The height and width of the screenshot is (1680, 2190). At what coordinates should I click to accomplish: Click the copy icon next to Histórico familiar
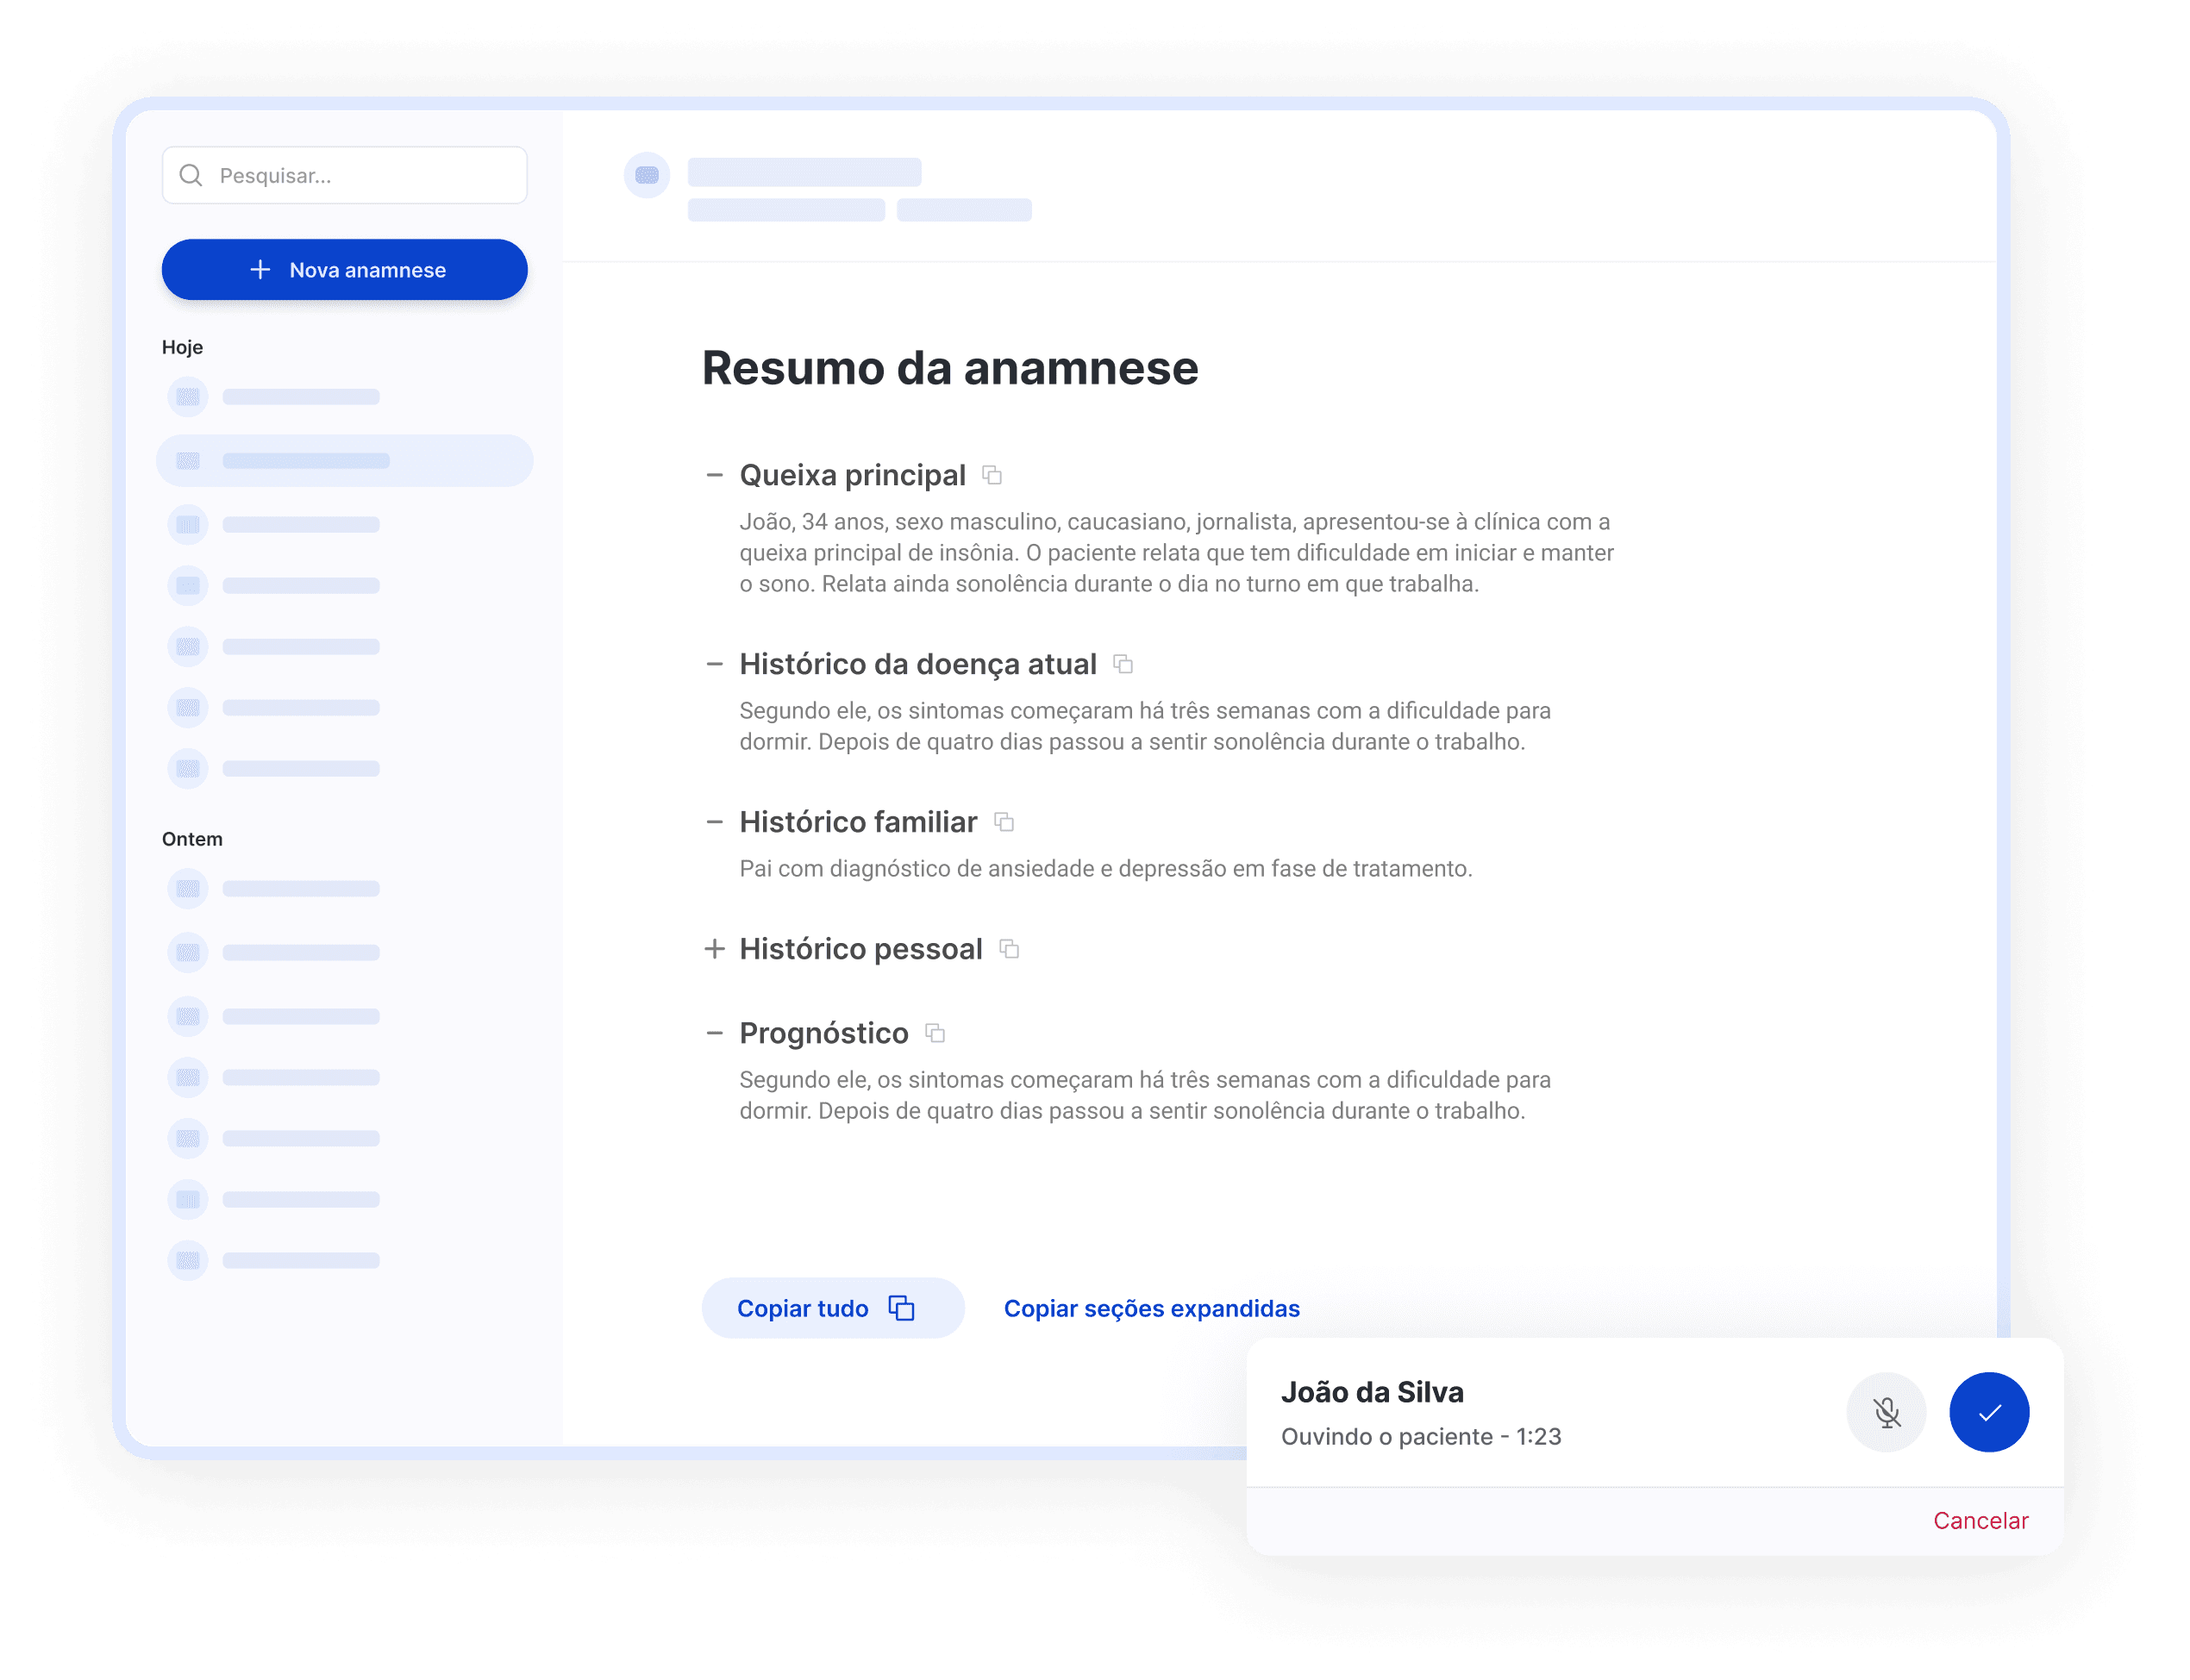click(1004, 822)
